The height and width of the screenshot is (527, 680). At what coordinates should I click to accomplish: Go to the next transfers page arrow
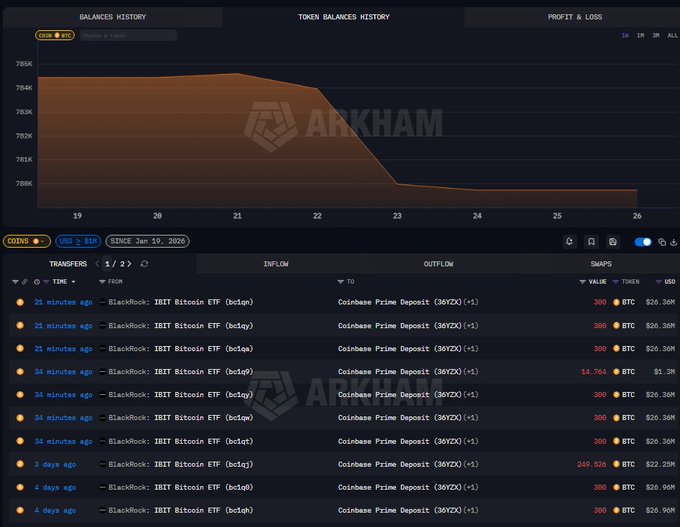pos(129,264)
